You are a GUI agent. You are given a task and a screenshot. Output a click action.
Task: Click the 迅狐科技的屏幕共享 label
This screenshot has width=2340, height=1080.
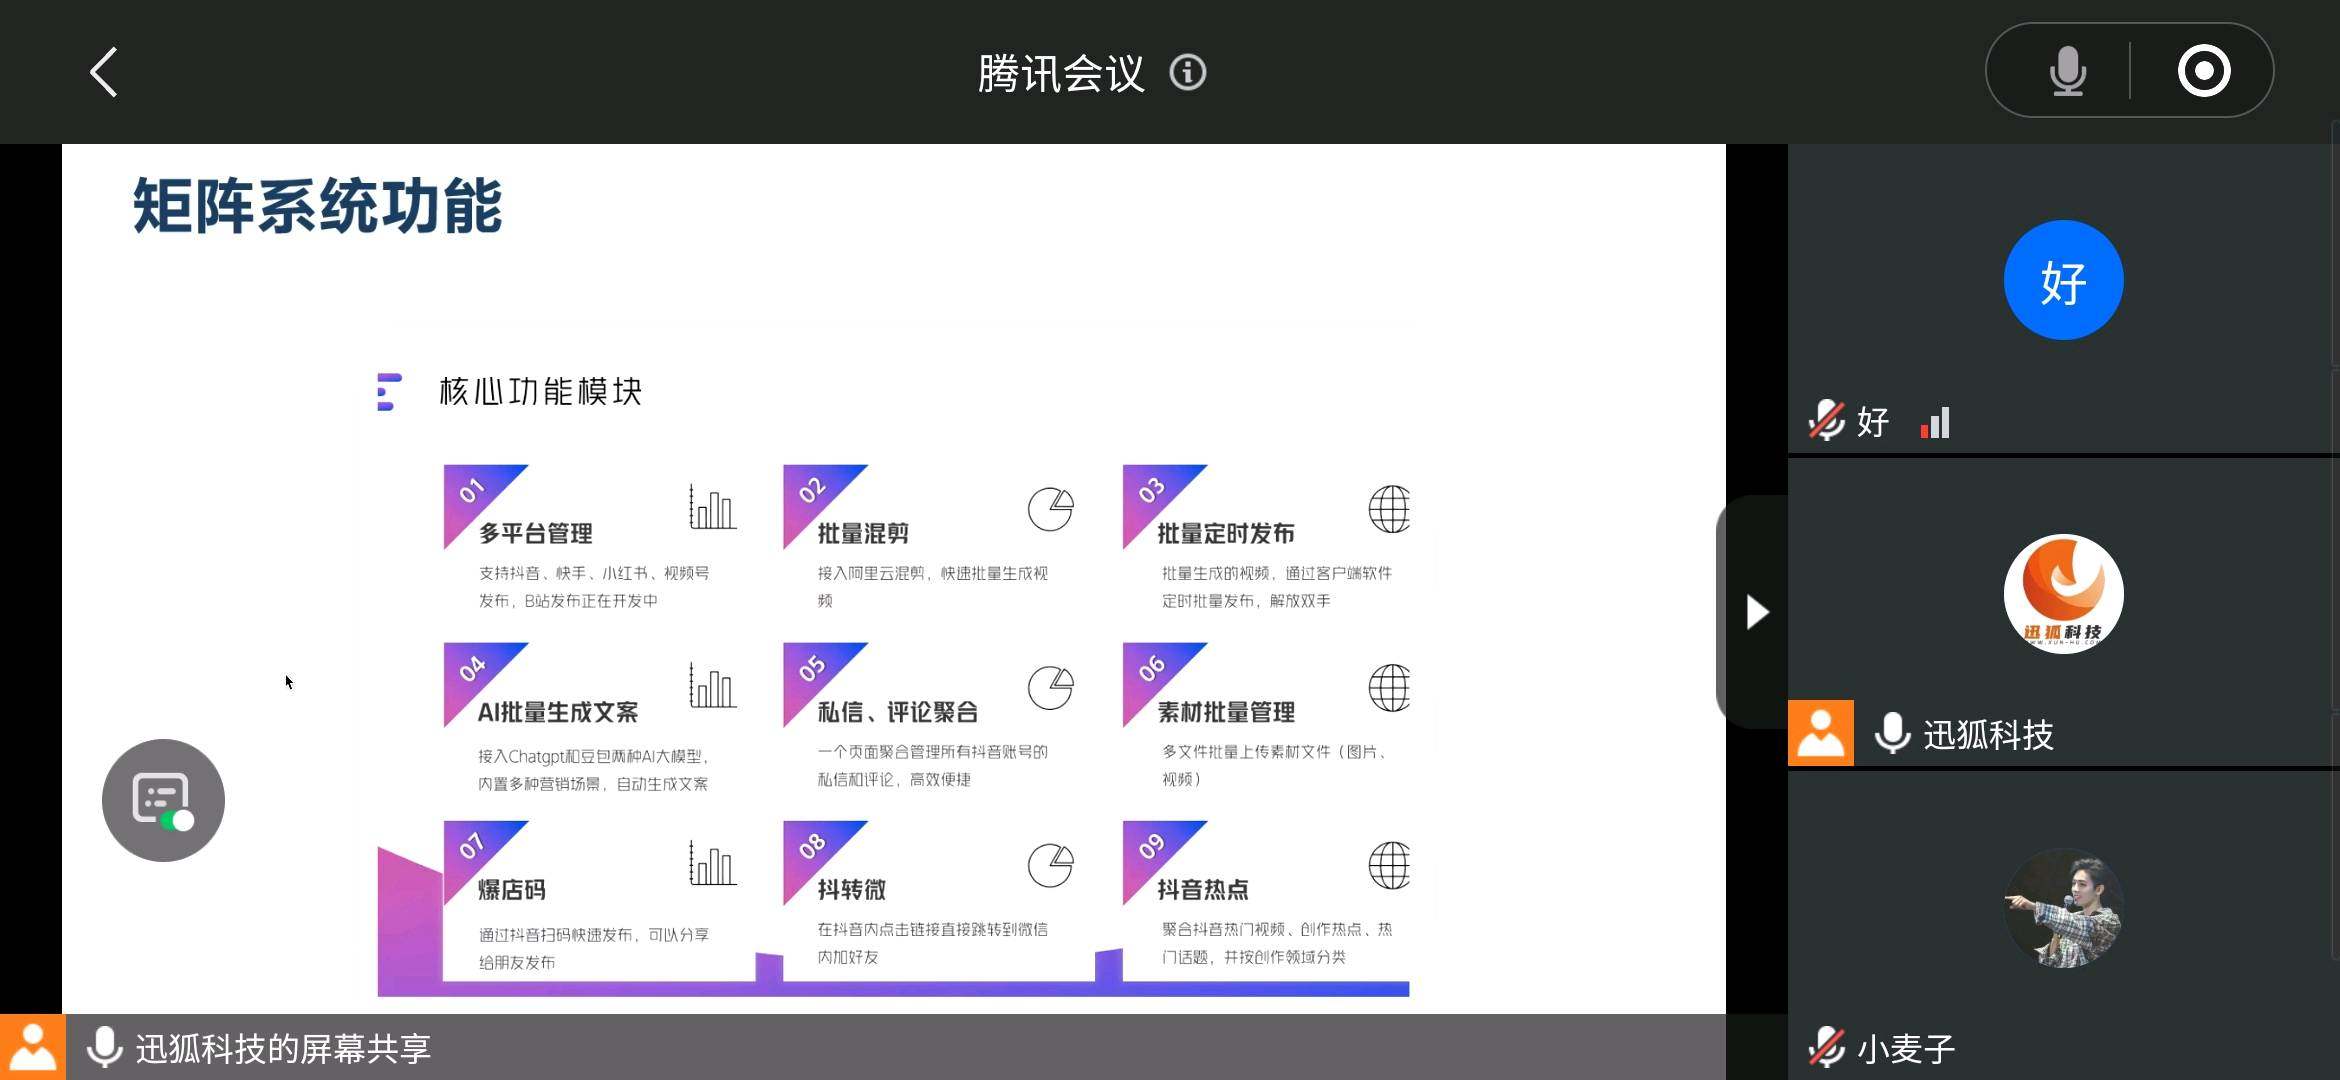click(x=283, y=1048)
